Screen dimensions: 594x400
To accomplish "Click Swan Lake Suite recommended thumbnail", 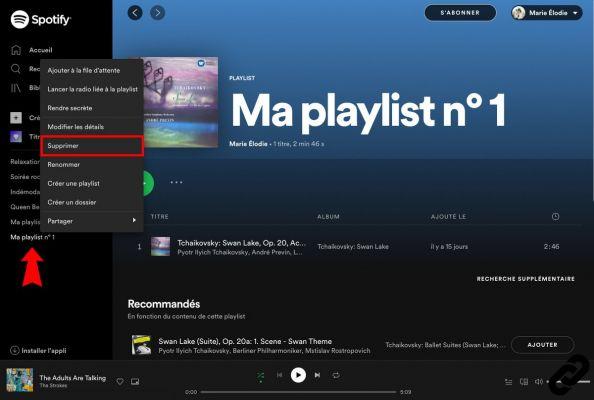I will click(x=141, y=345).
